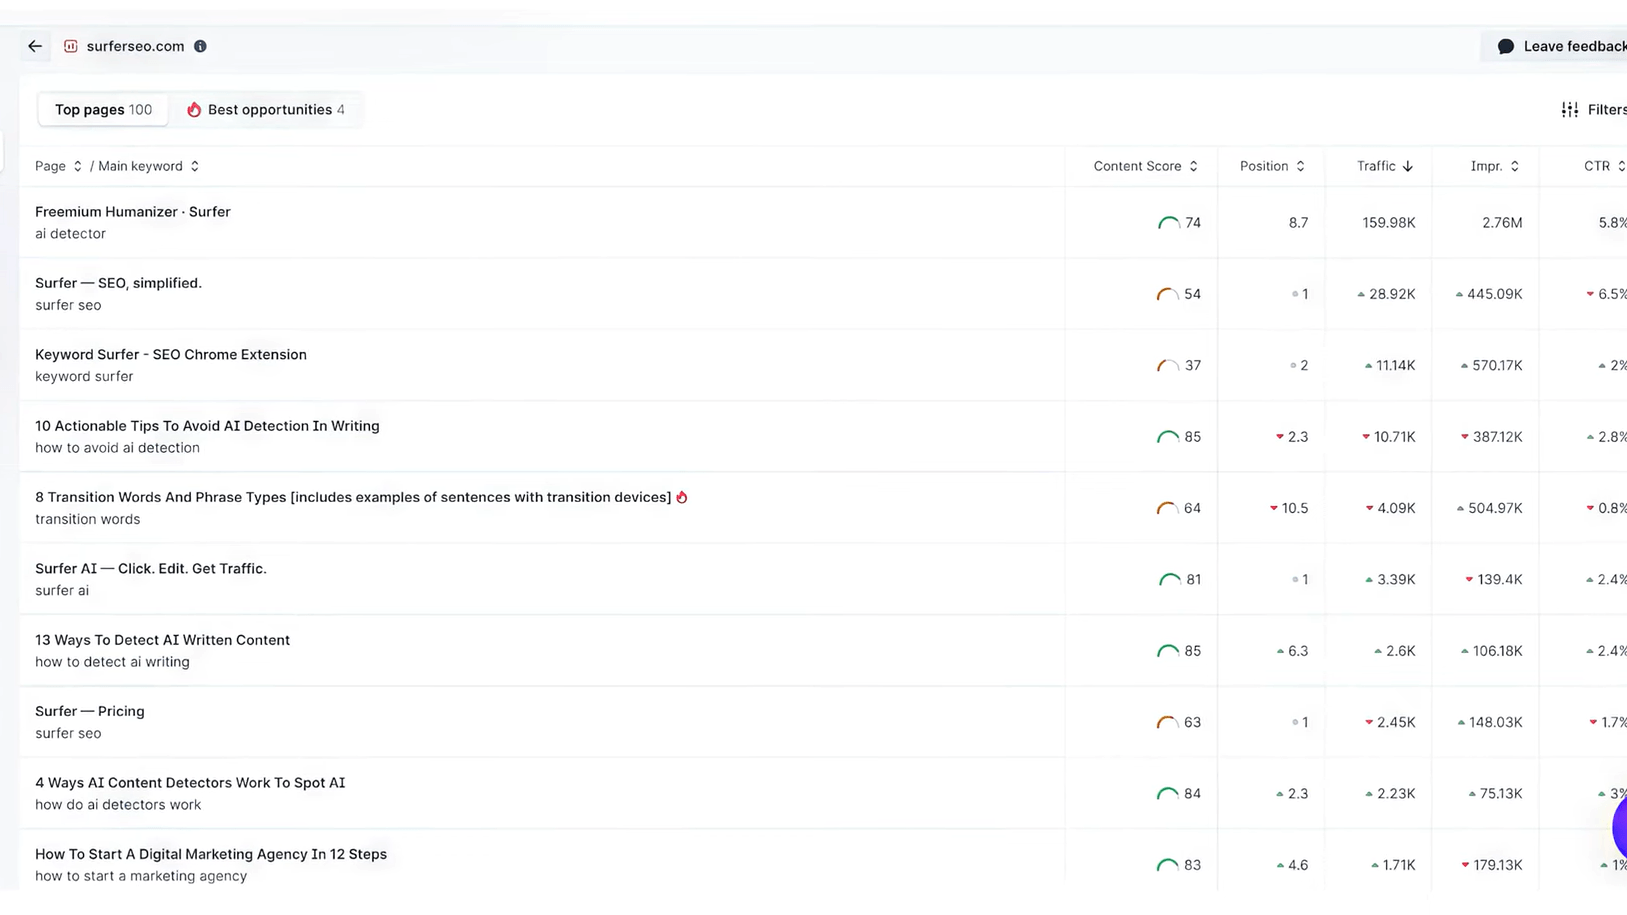
Task: Click the 504.97K impressions value
Action: [1495, 508]
